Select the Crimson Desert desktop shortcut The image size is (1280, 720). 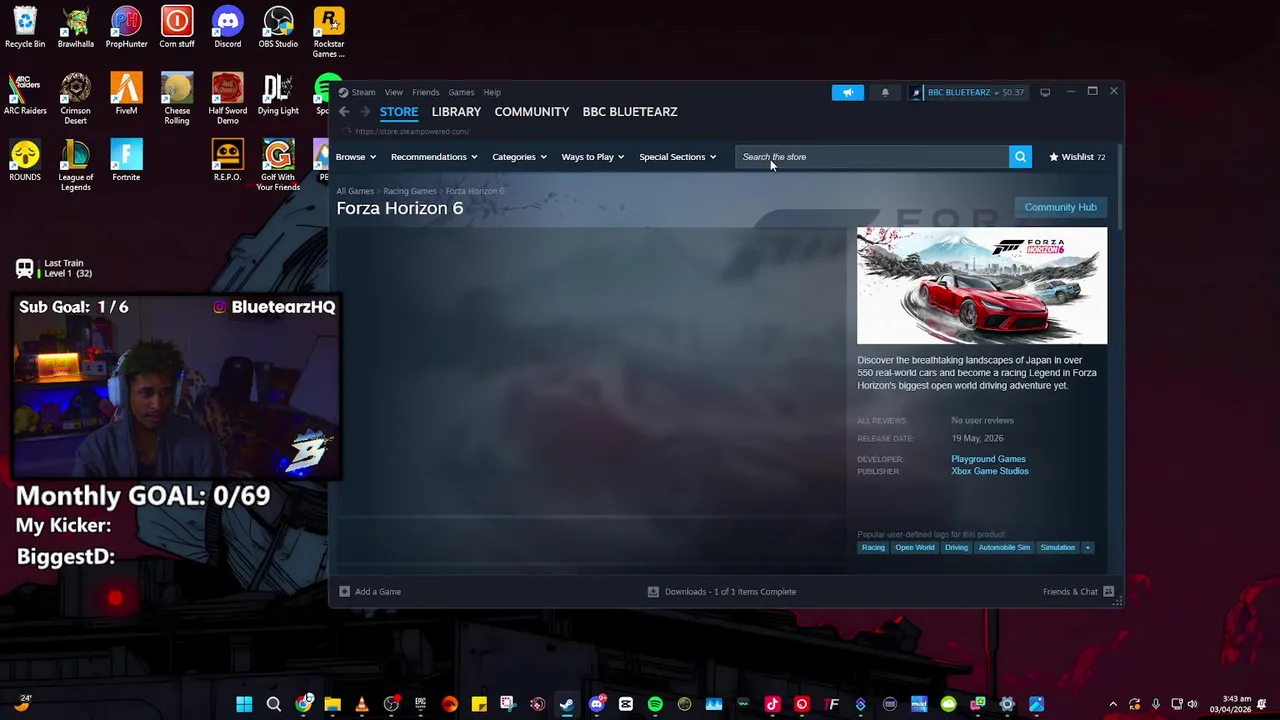pos(75,99)
